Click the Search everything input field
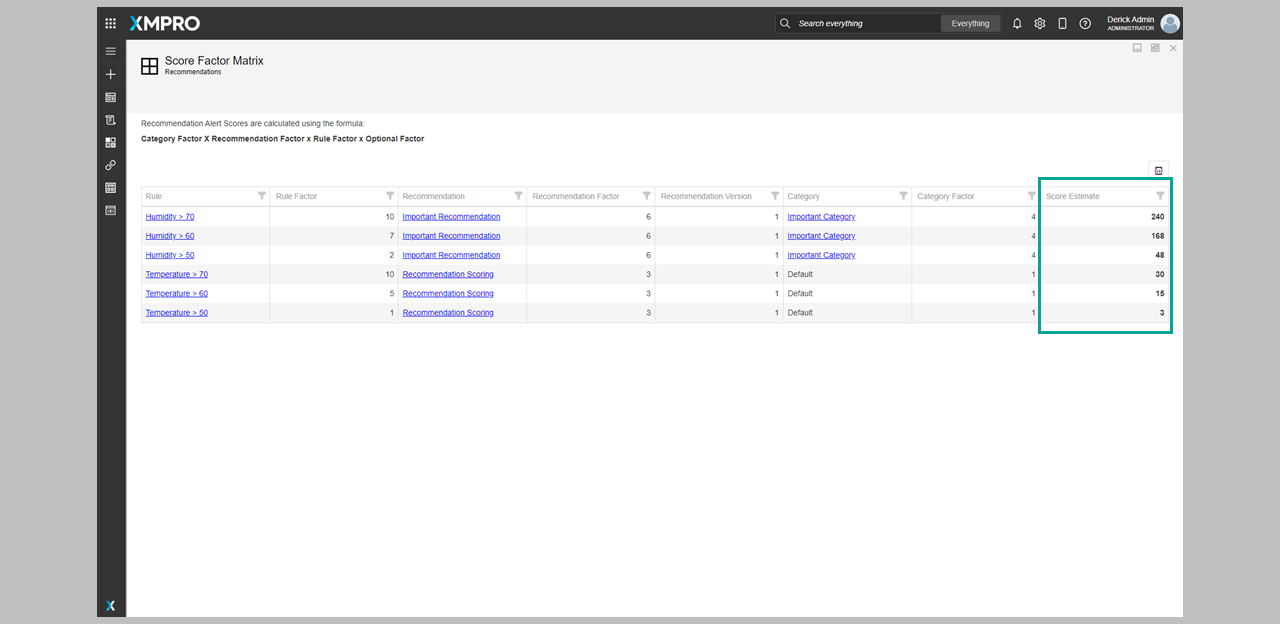Viewport: 1280px width, 624px height. pyautogui.click(x=865, y=23)
